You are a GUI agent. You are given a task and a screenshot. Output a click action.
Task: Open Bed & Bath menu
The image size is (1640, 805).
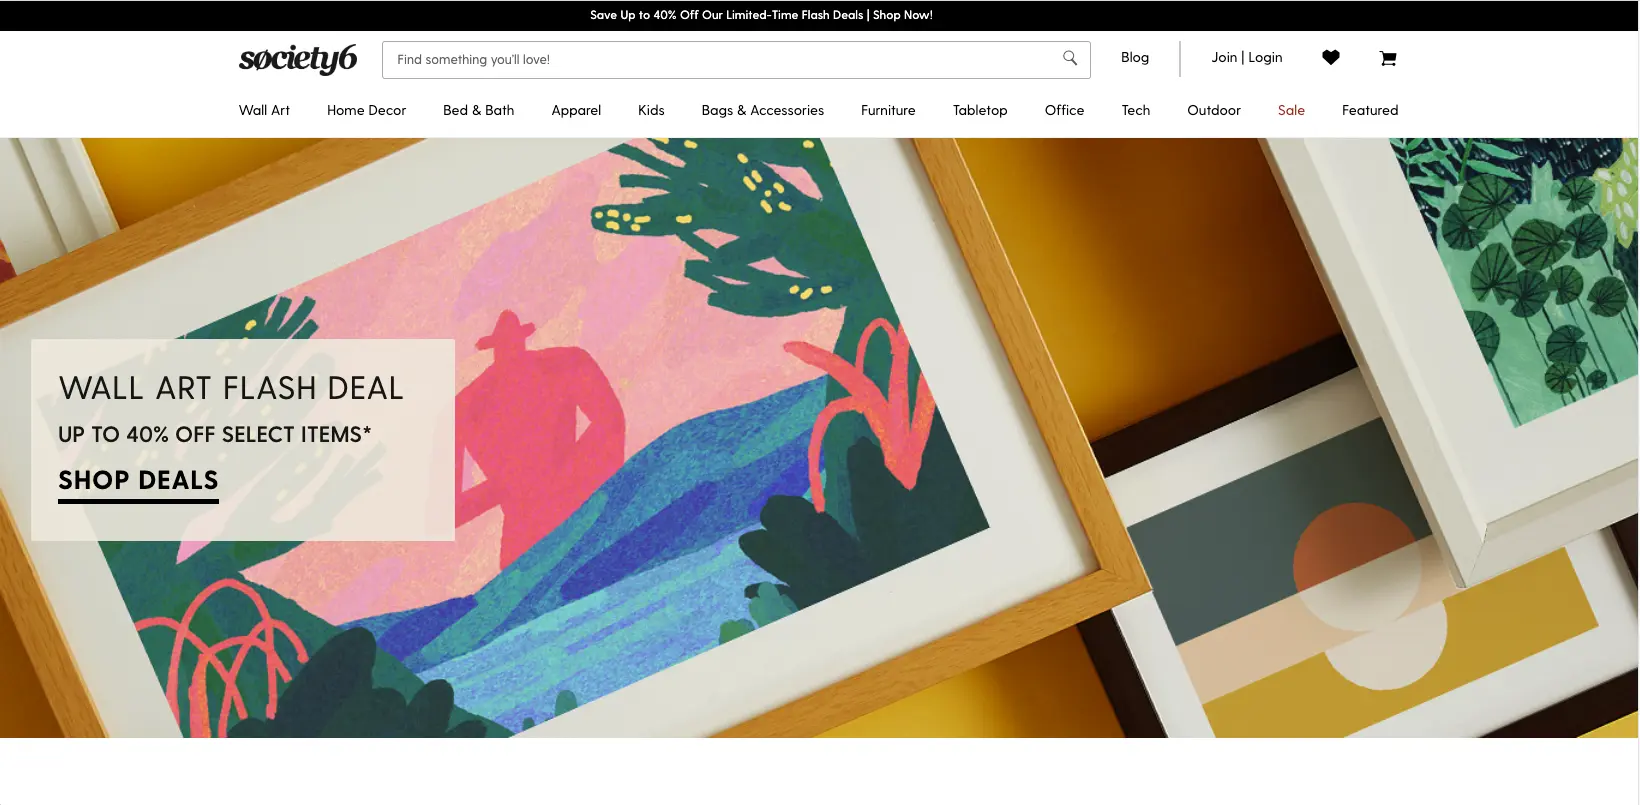(x=478, y=110)
